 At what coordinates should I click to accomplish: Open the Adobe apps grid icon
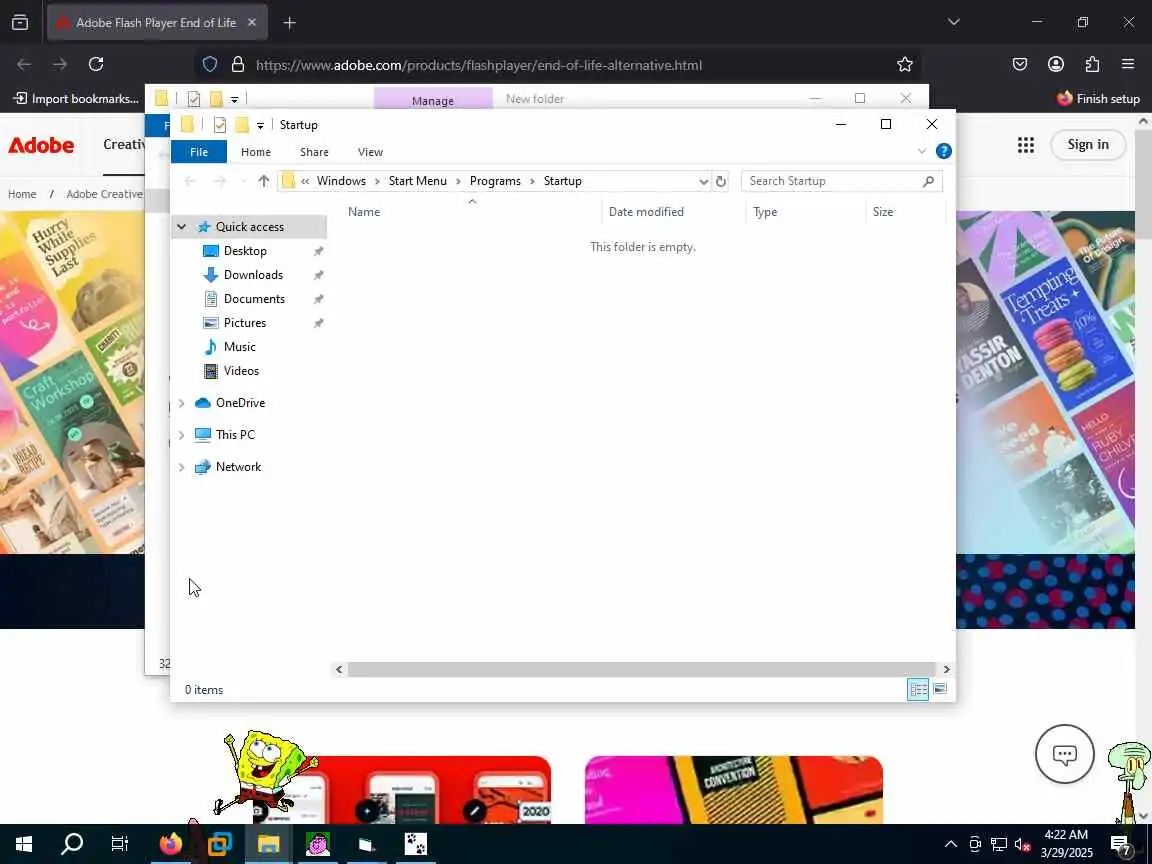1026,145
